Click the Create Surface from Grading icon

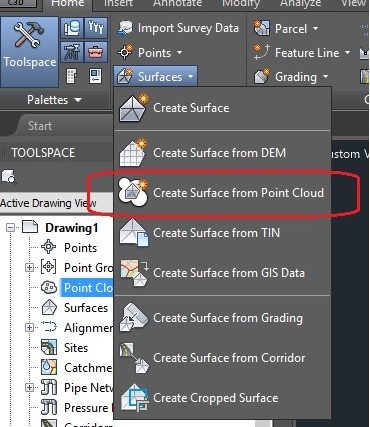(134, 318)
